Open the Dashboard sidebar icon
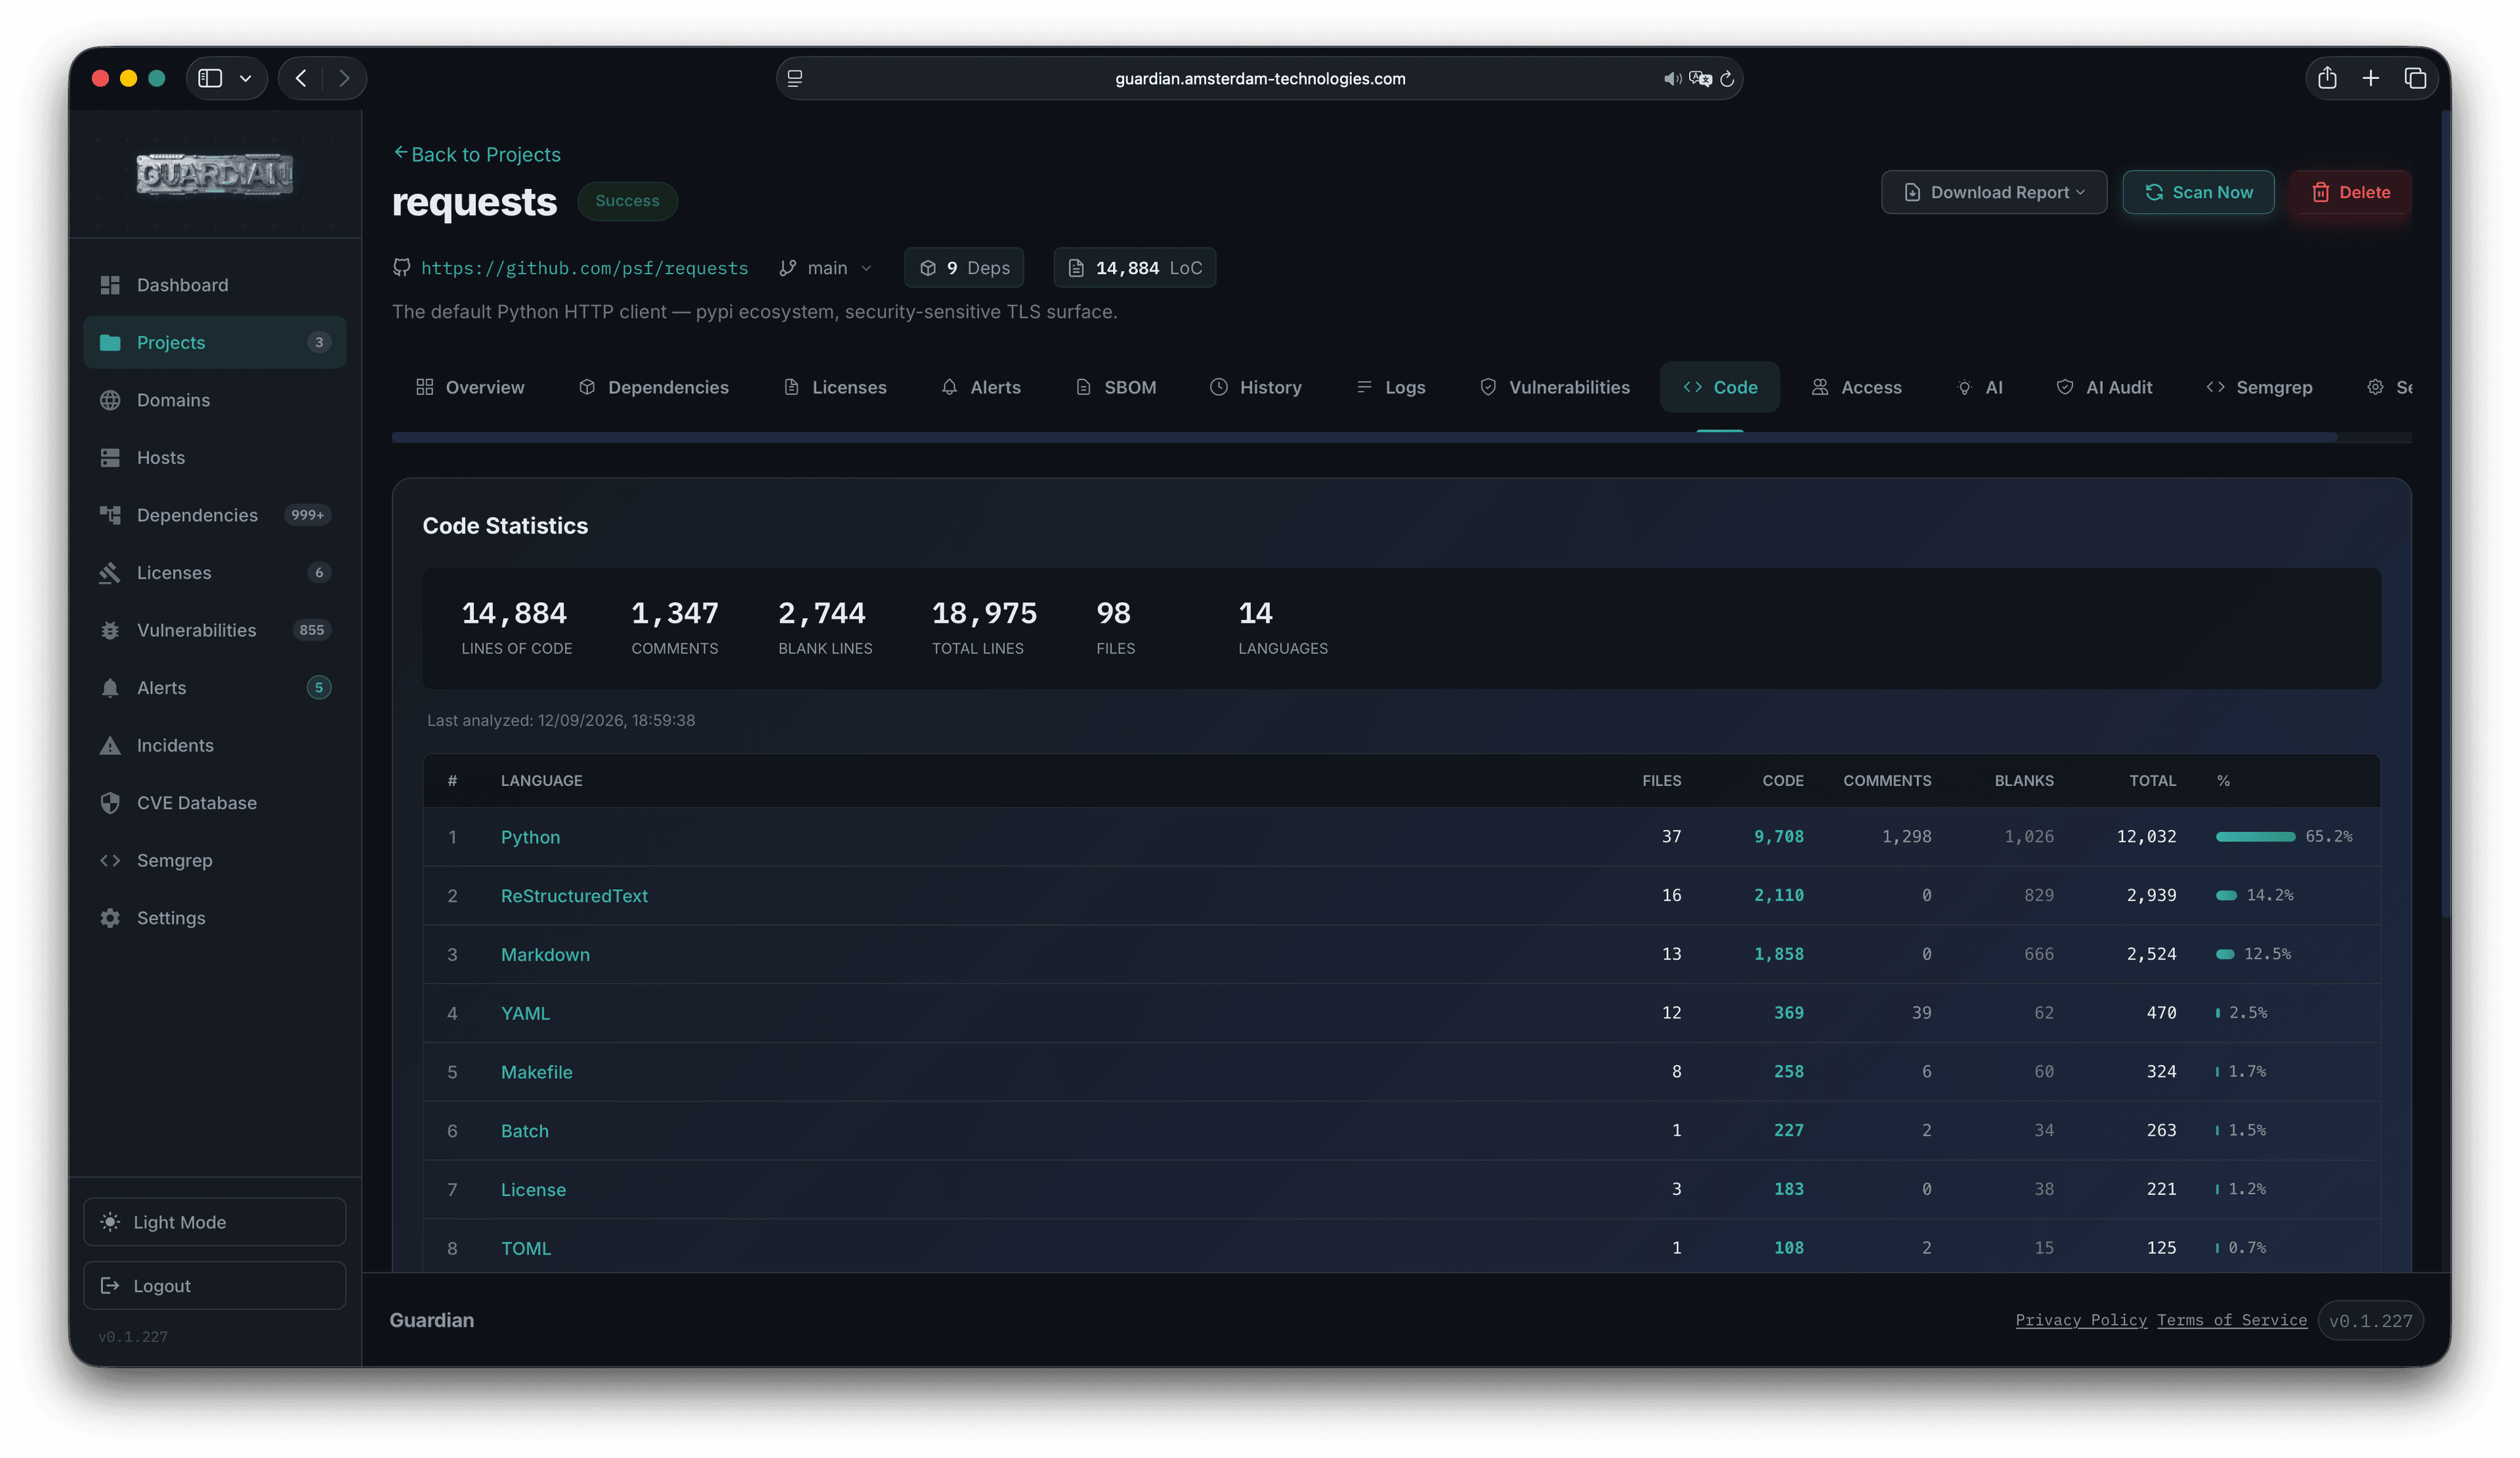This screenshot has width=2520, height=1458. (110, 285)
